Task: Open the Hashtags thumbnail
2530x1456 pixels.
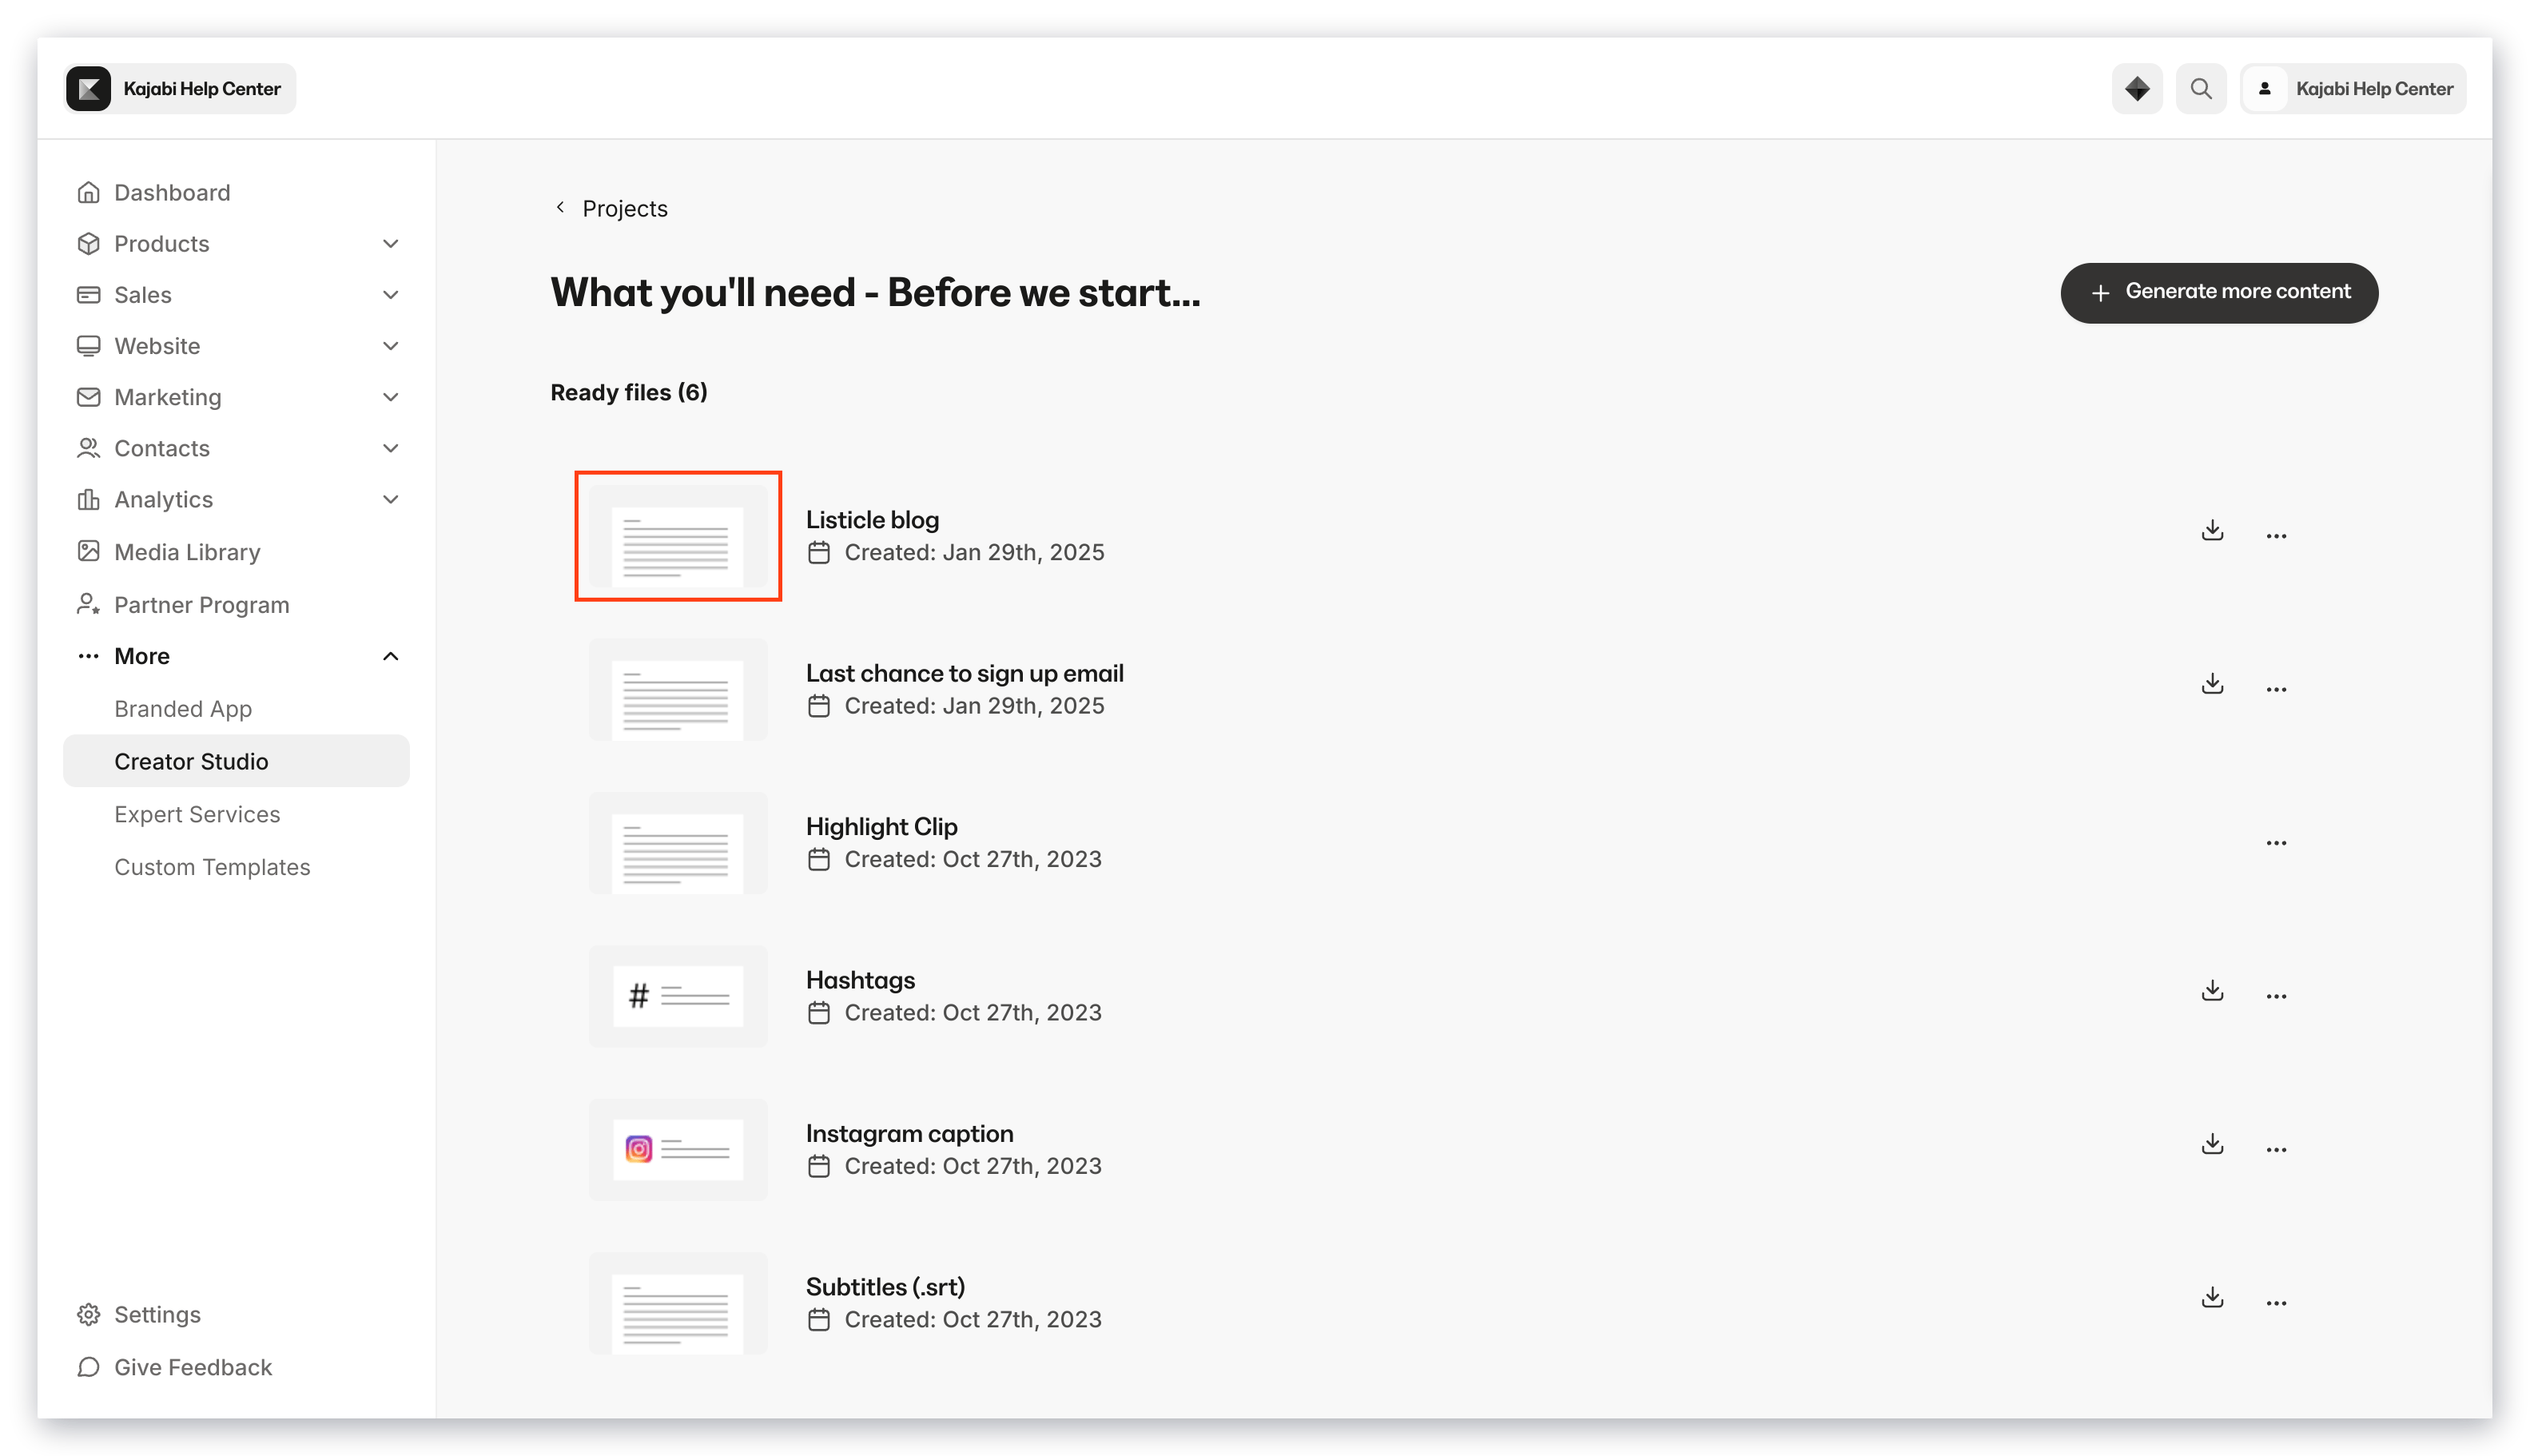Action: [x=678, y=996]
